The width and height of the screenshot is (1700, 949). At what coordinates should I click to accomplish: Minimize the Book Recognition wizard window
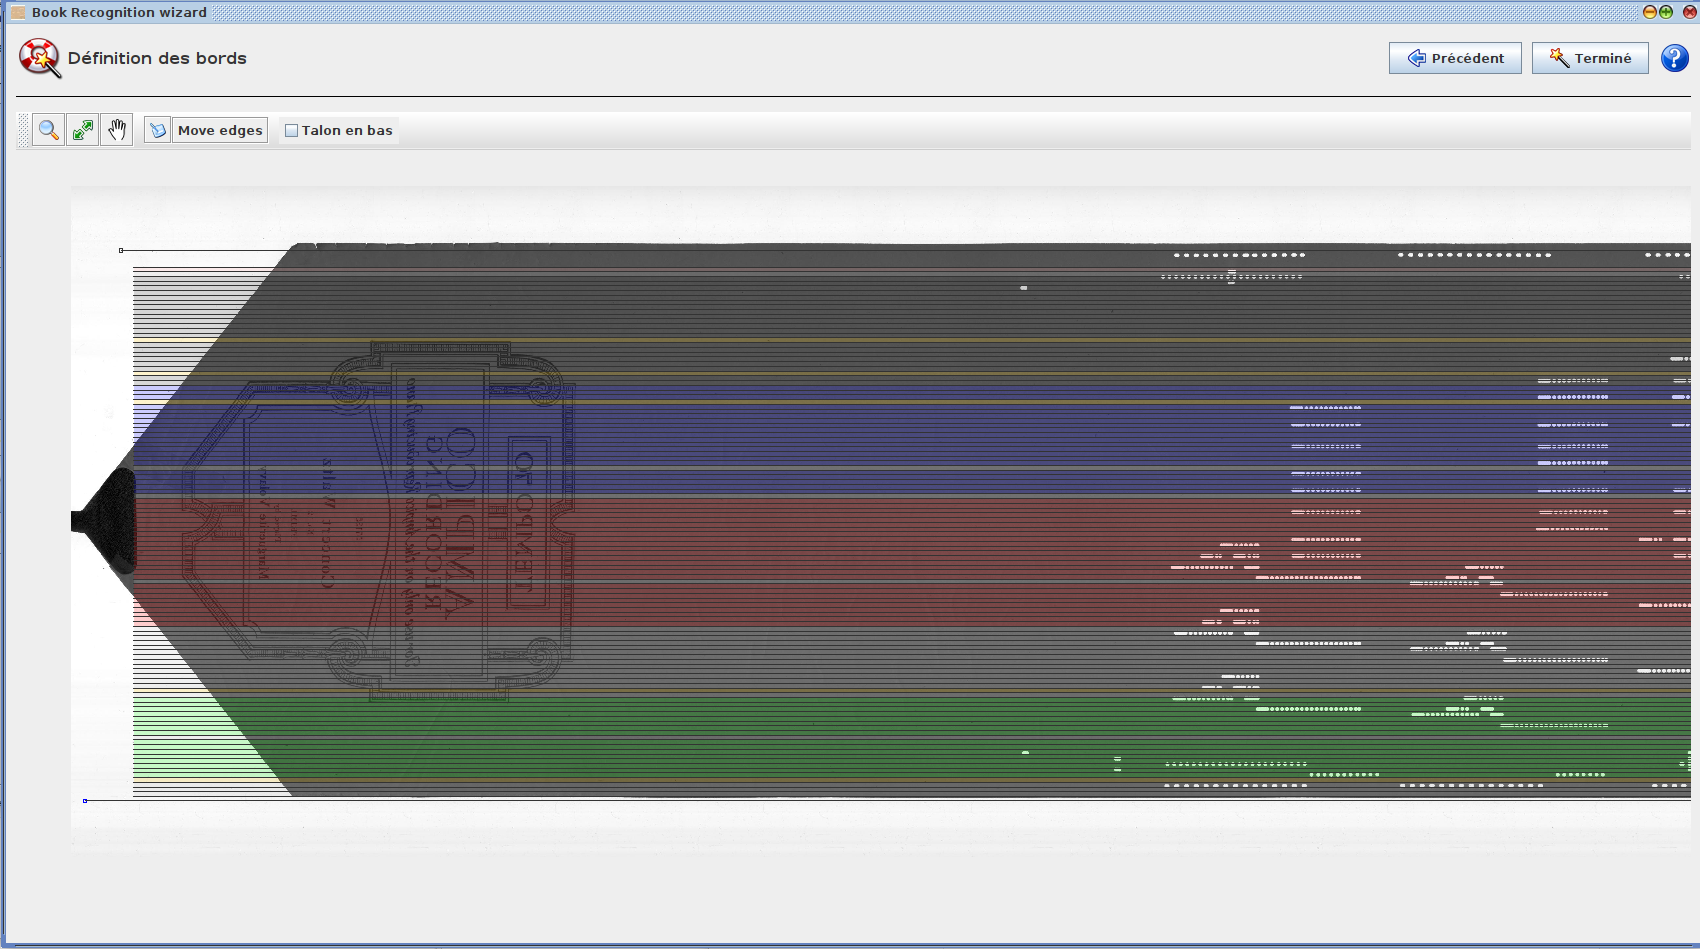tap(1650, 12)
